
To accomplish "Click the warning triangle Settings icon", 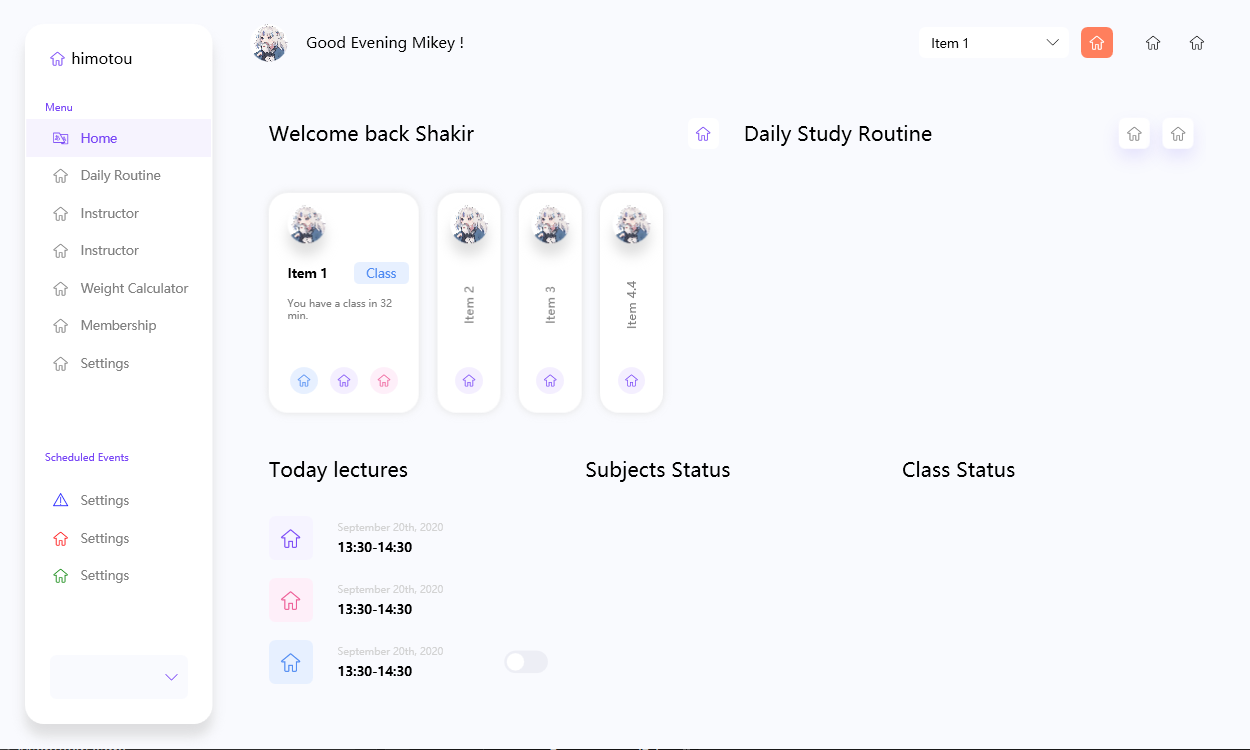I will click(61, 500).
